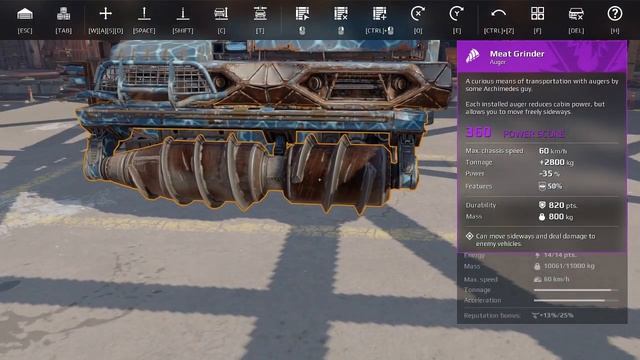Open the four-square grid F icon
Screen dimensions: 640x360
[x=537, y=14]
